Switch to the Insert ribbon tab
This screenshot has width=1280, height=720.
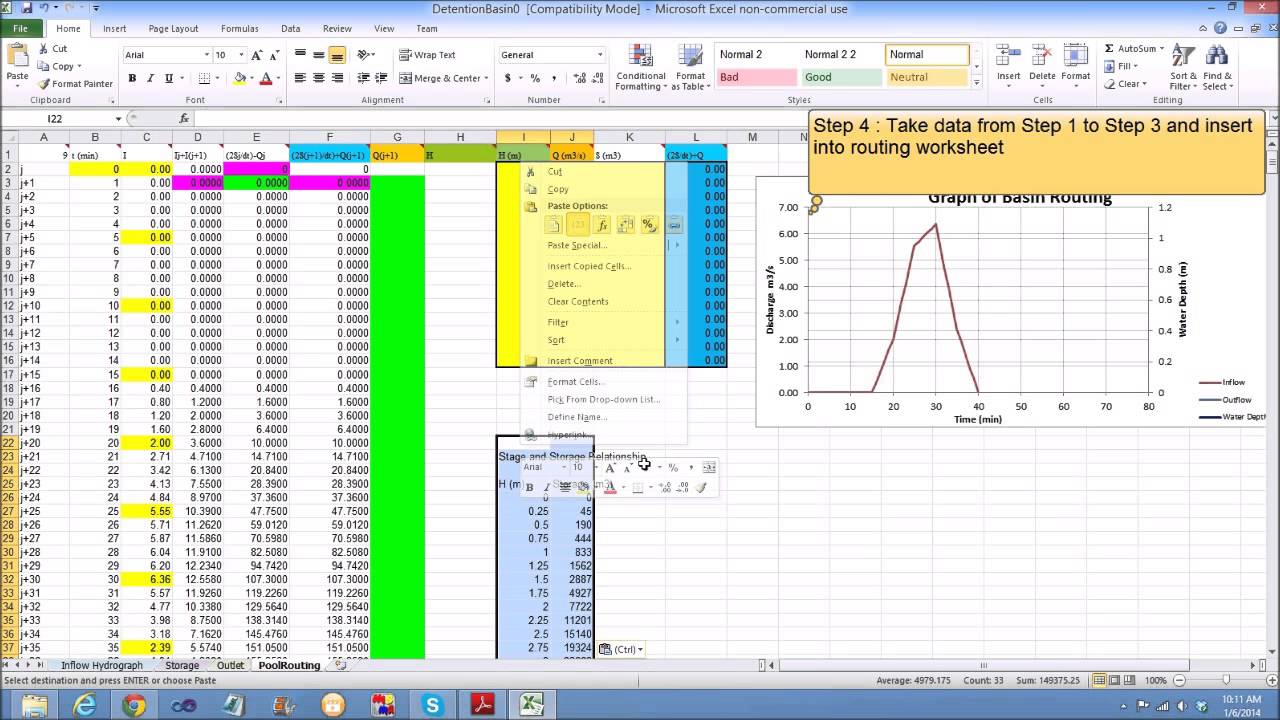[114, 29]
